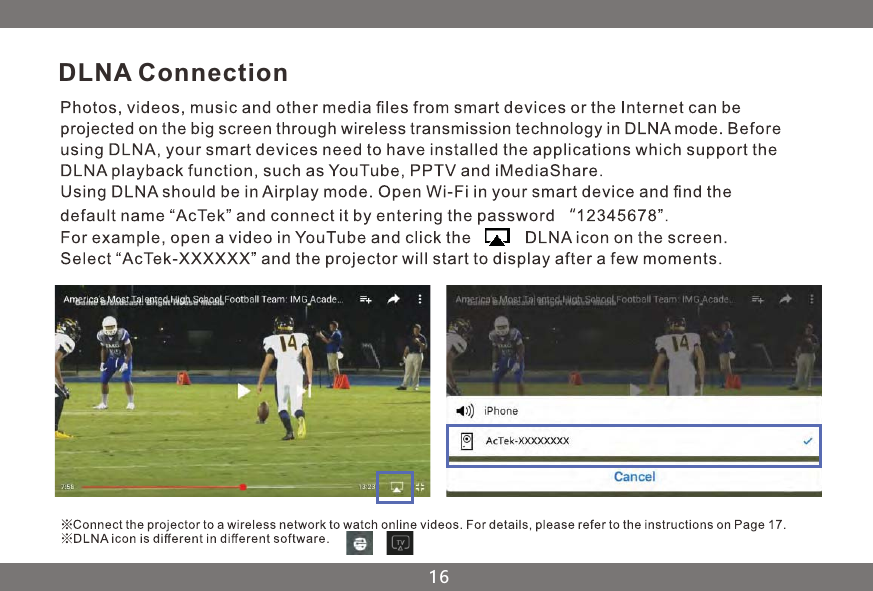Click the total duration 13:23 label

(x=367, y=487)
